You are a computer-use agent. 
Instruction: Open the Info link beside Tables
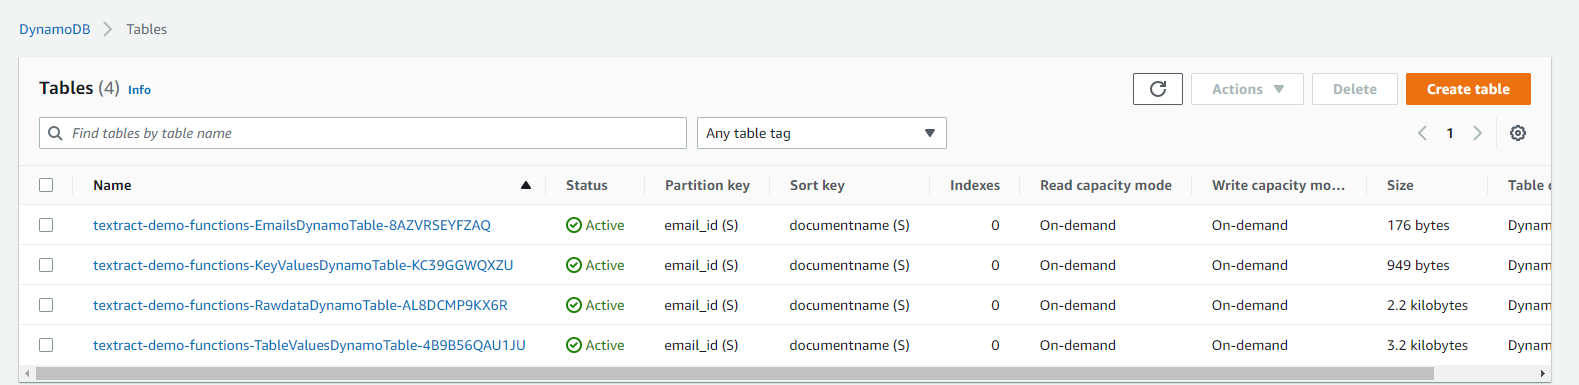(139, 90)
